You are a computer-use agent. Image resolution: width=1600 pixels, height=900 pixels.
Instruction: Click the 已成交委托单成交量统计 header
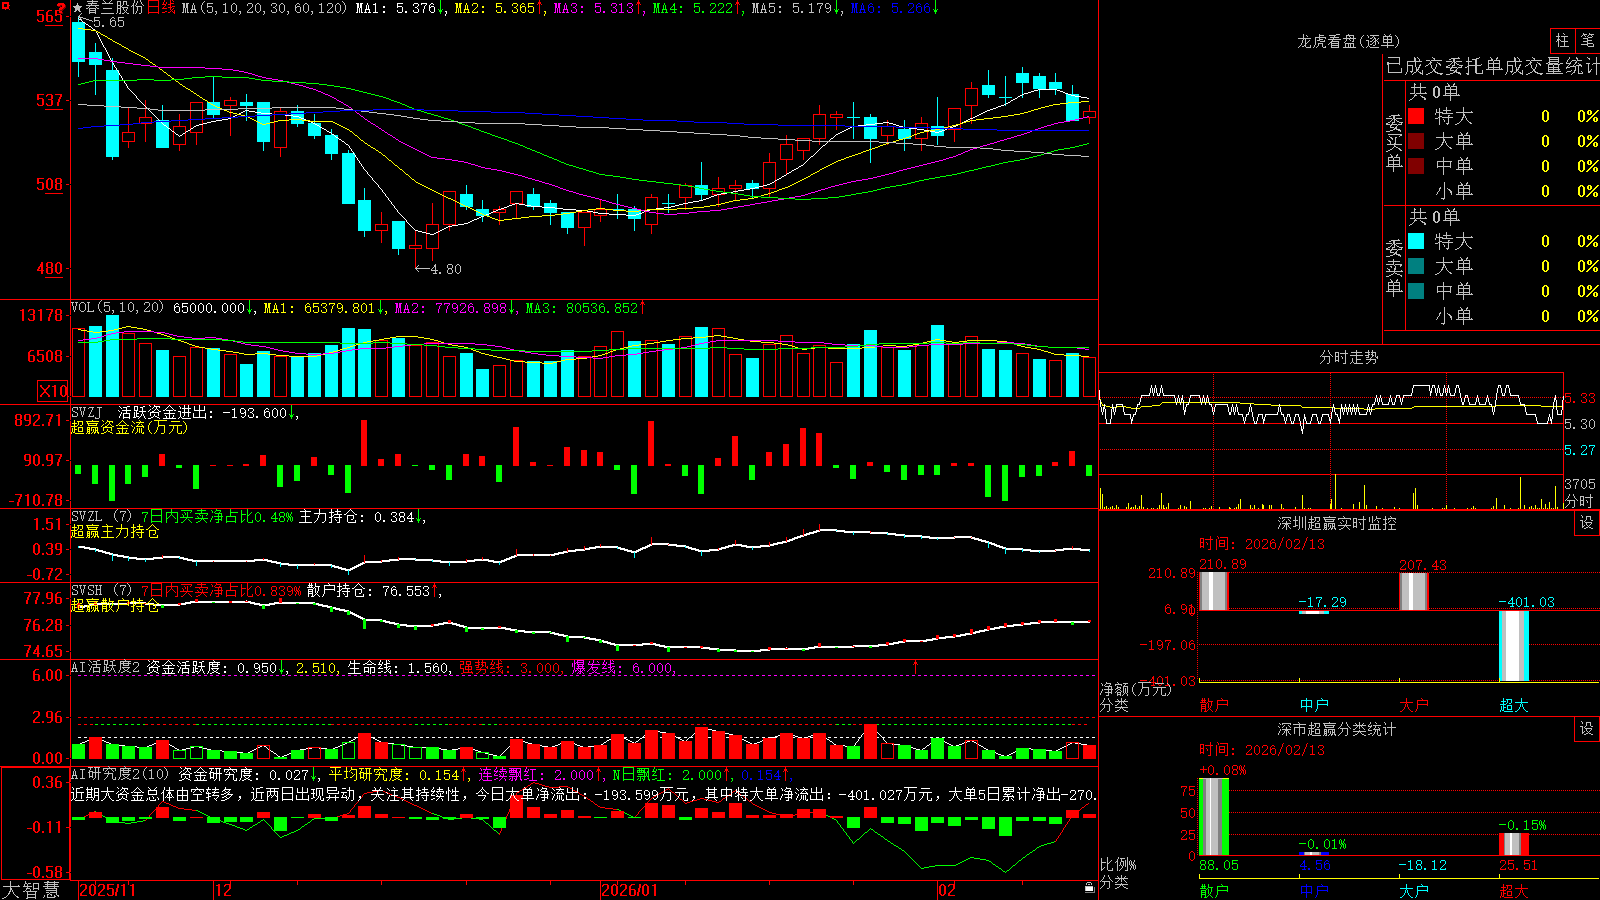[1492, 66]
